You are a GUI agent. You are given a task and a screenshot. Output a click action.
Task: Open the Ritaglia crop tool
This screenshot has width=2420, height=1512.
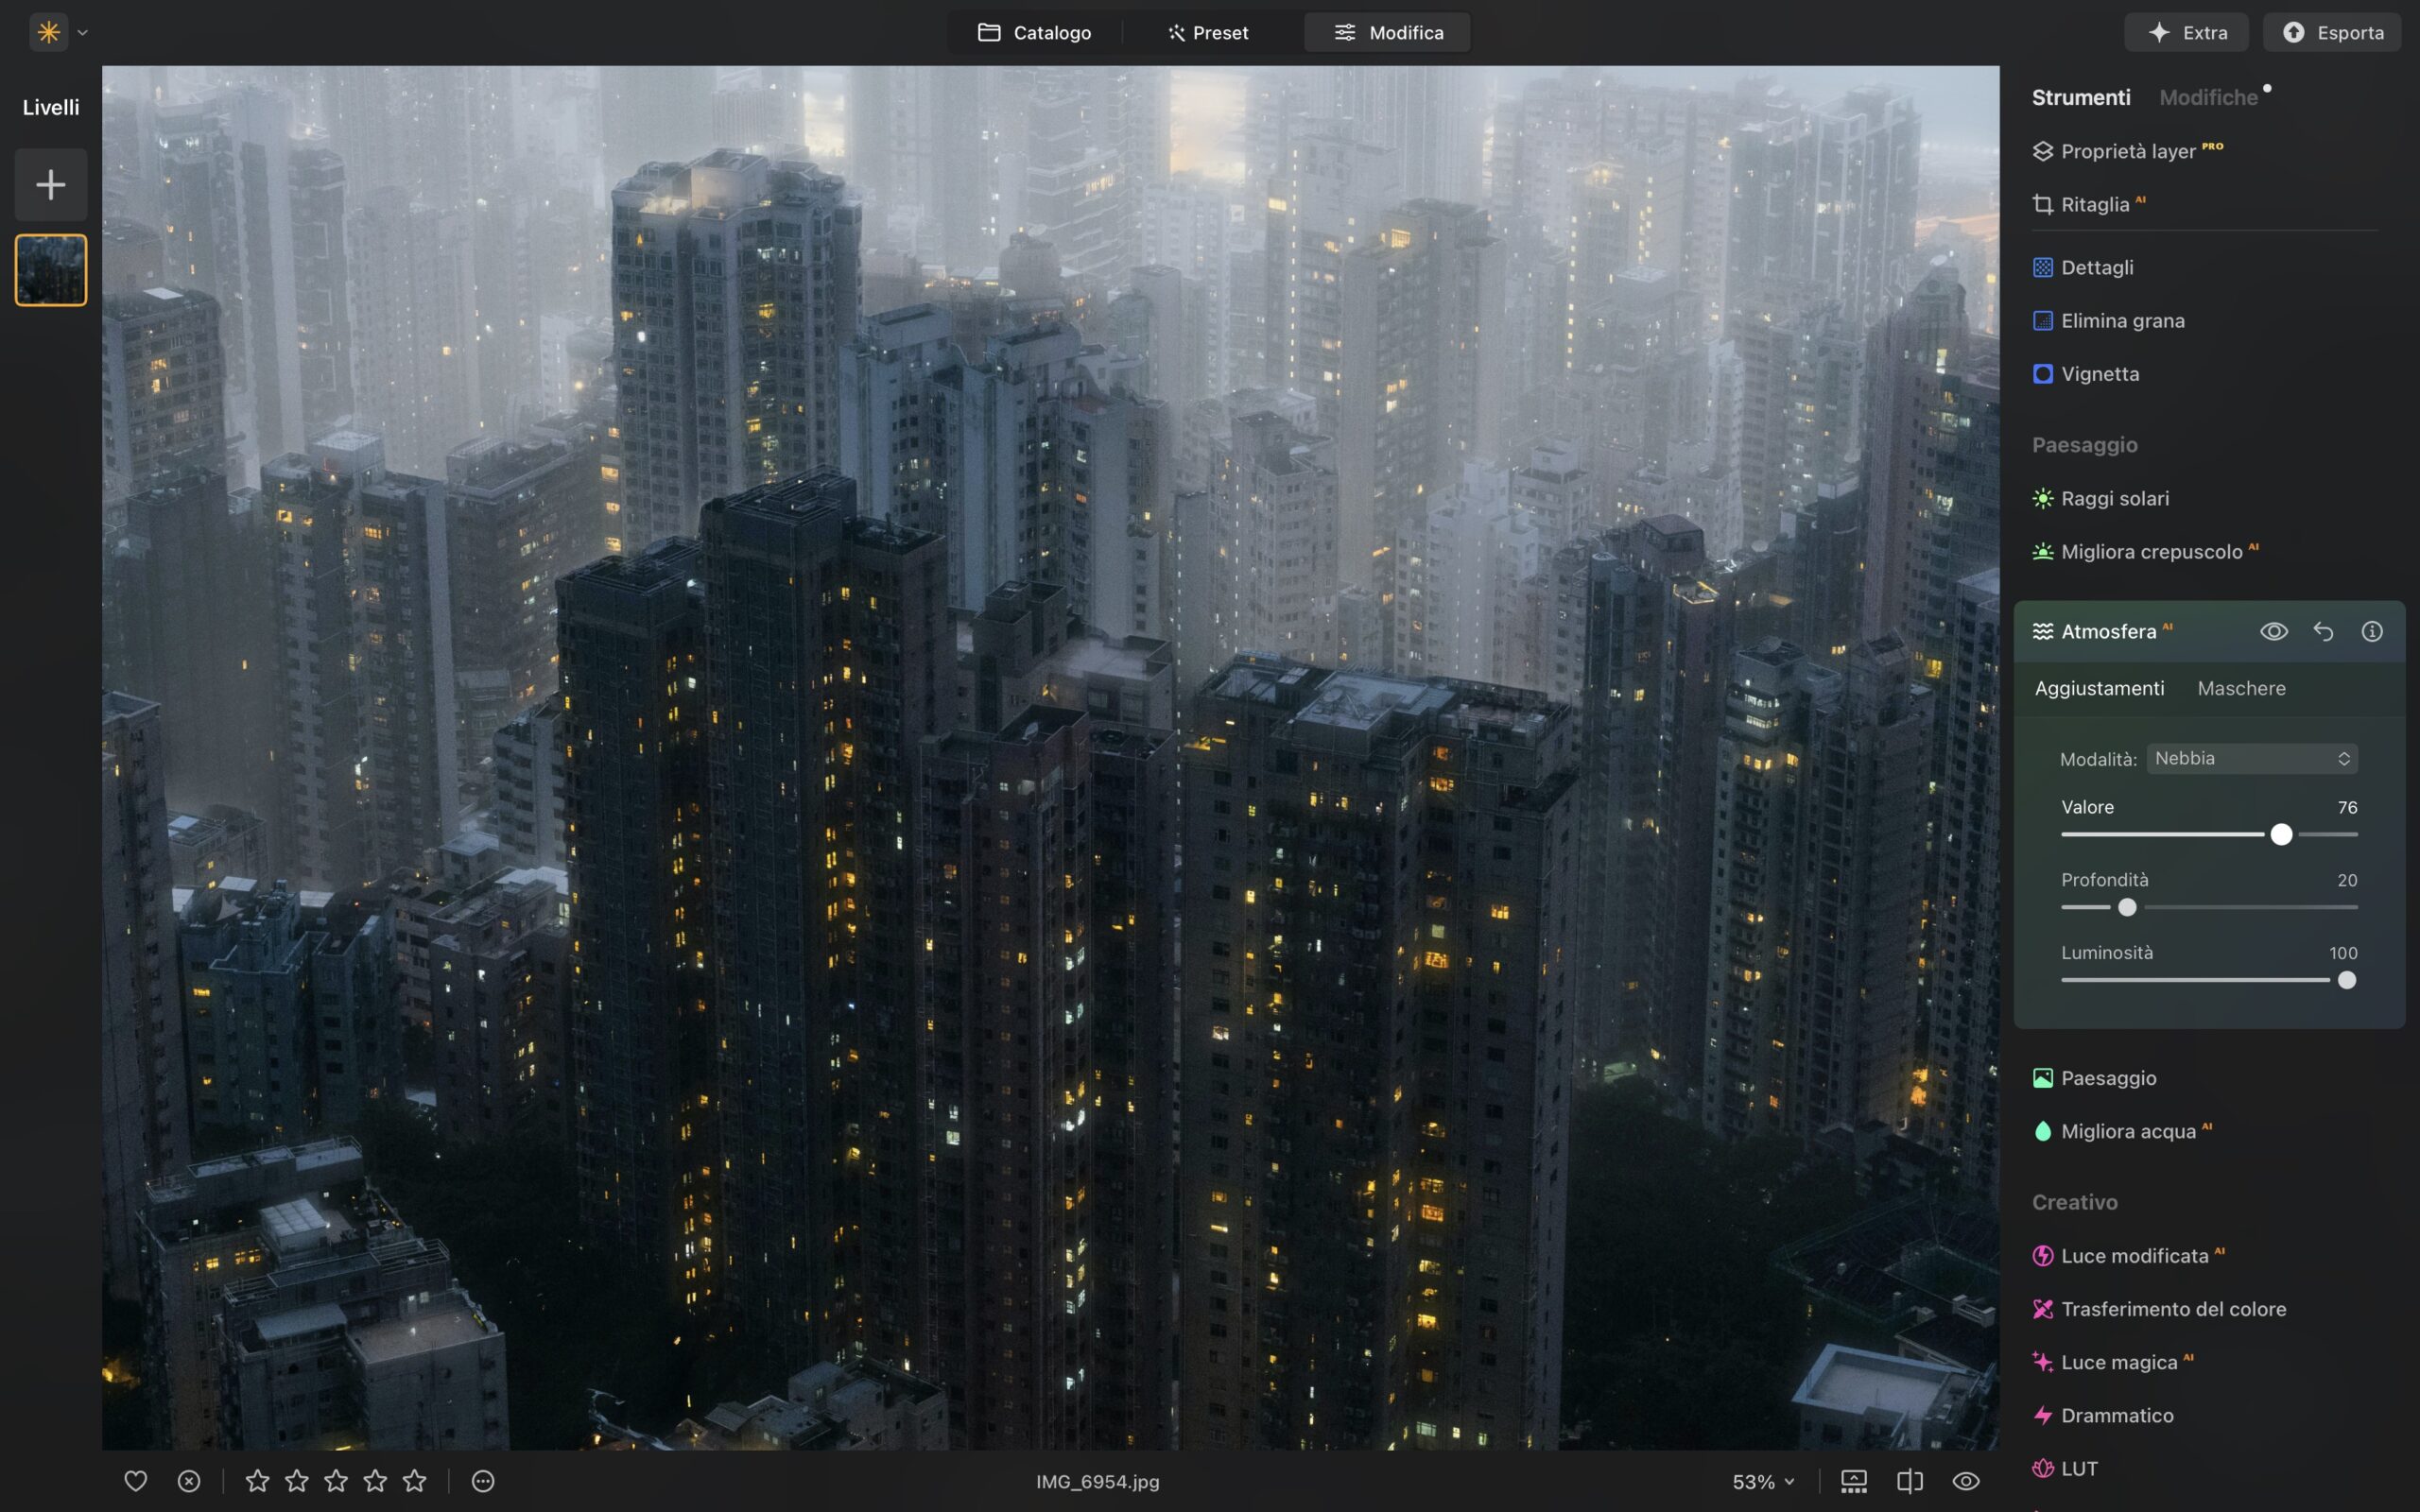2093,204
